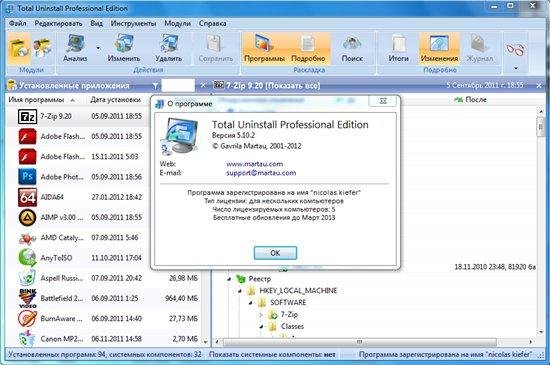Select the BurnAware program icon
This screenshot has height=365, width=550.
click(x=27, y=318)
